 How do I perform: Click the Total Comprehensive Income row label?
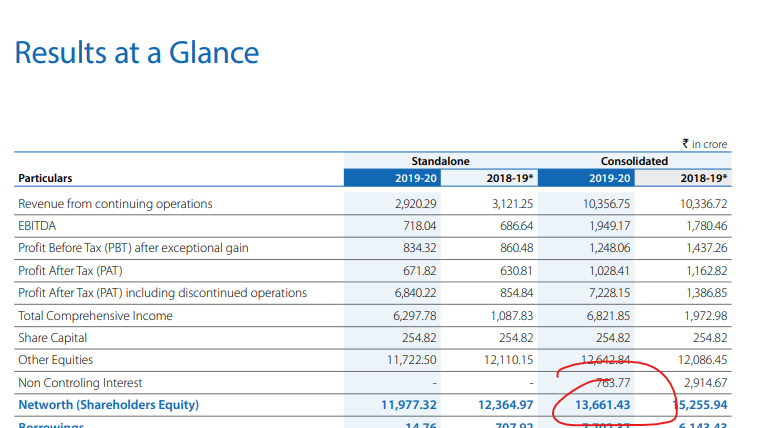pos(95,316)
